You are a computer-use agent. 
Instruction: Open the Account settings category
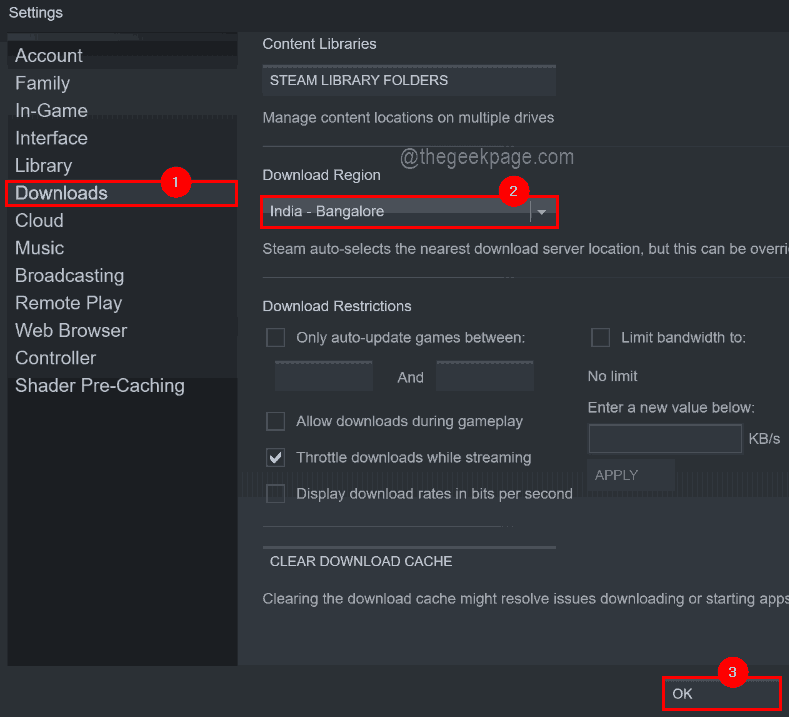pyautogui.click(x=49, y=56)
